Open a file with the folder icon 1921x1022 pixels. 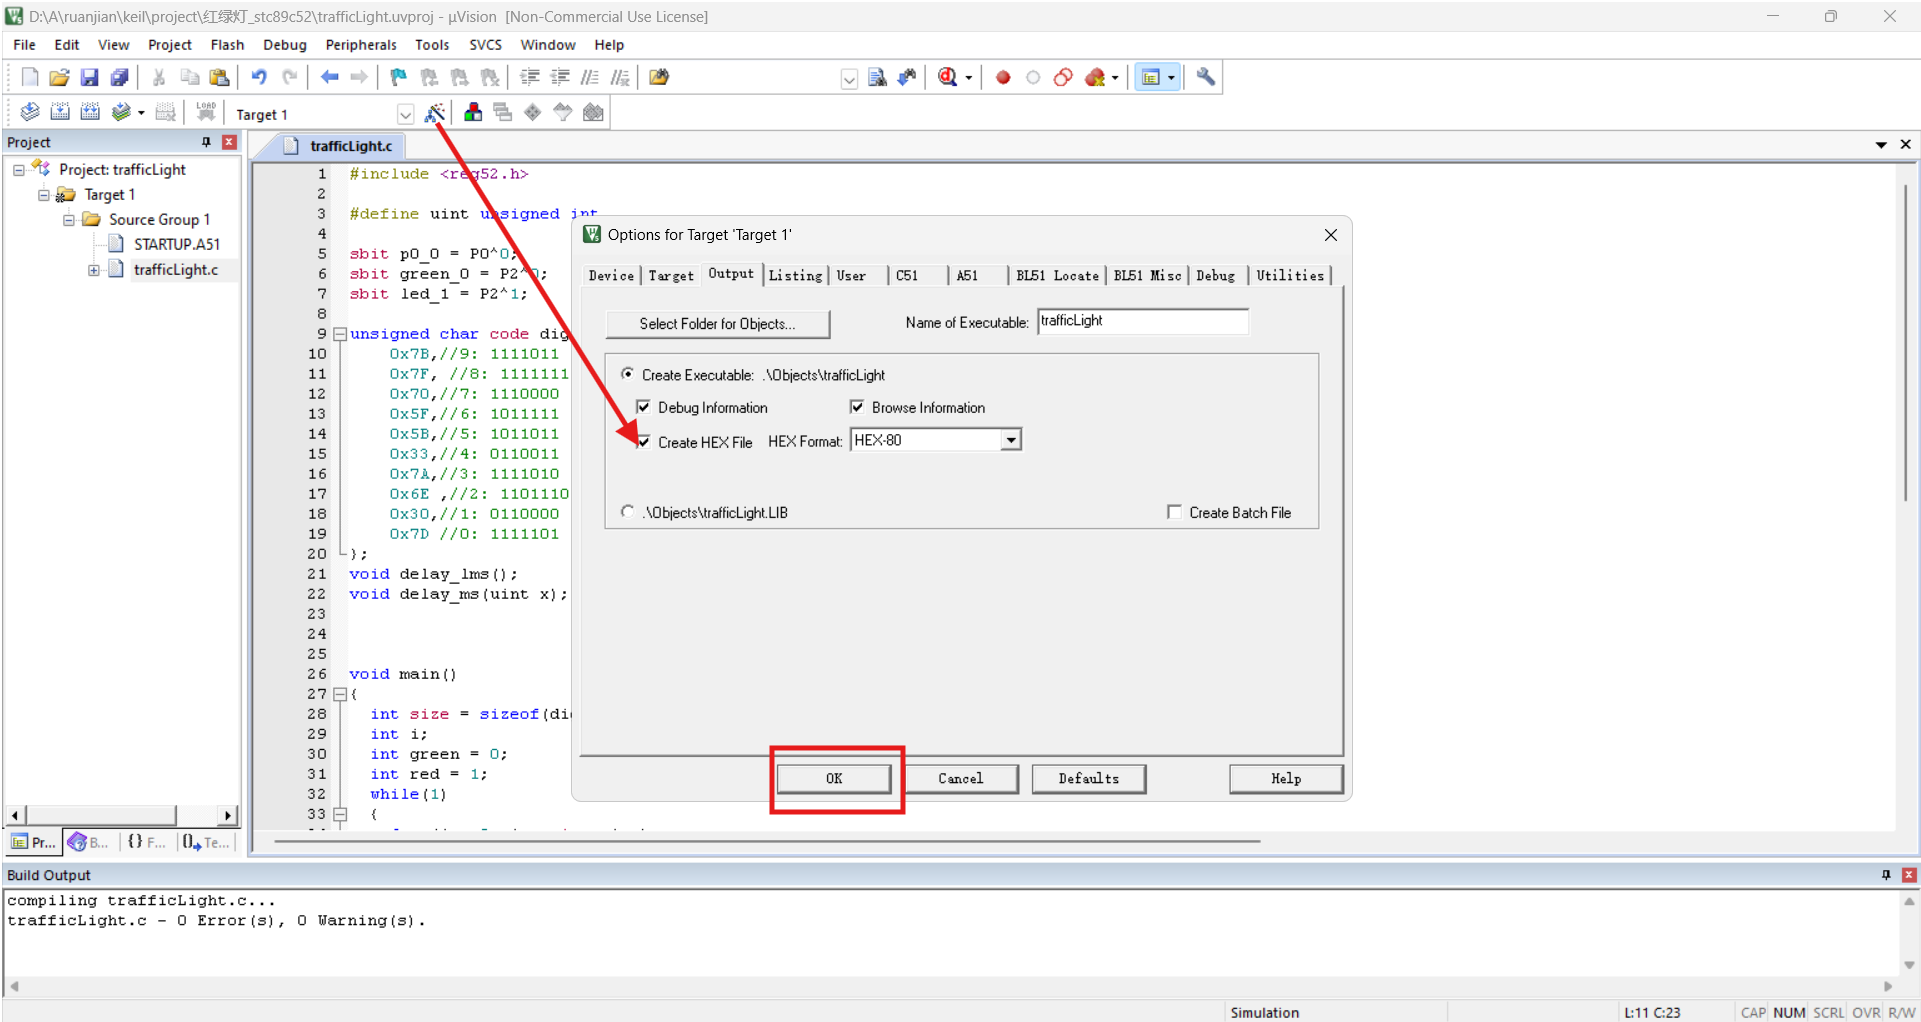(59, 77)
